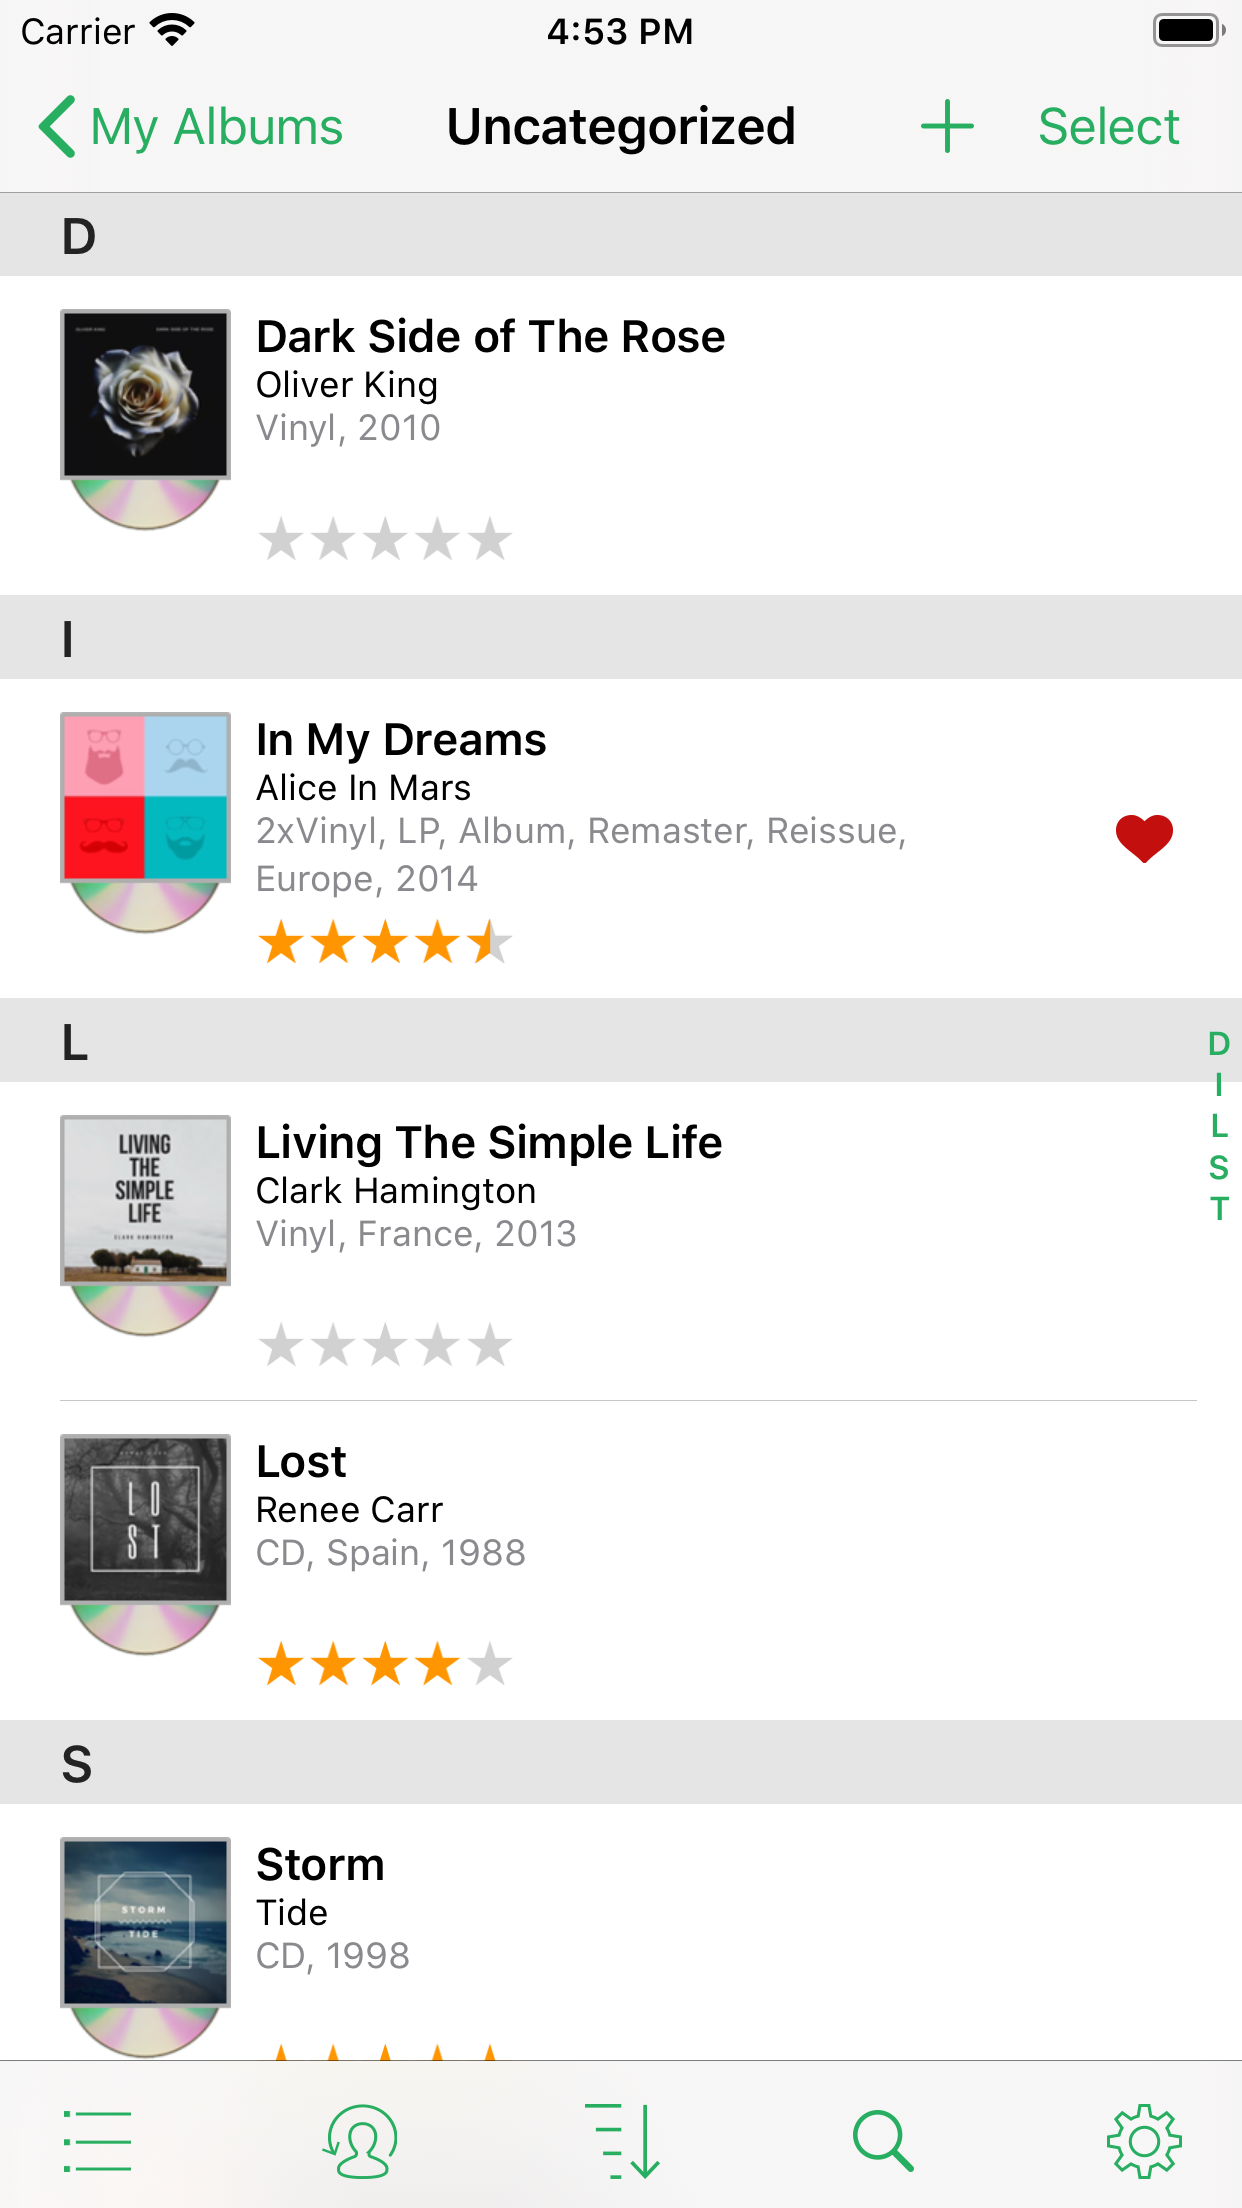1242x2208 pixels.
Task: Jump to section T in the index
Action: [x=1218, y=1209]
